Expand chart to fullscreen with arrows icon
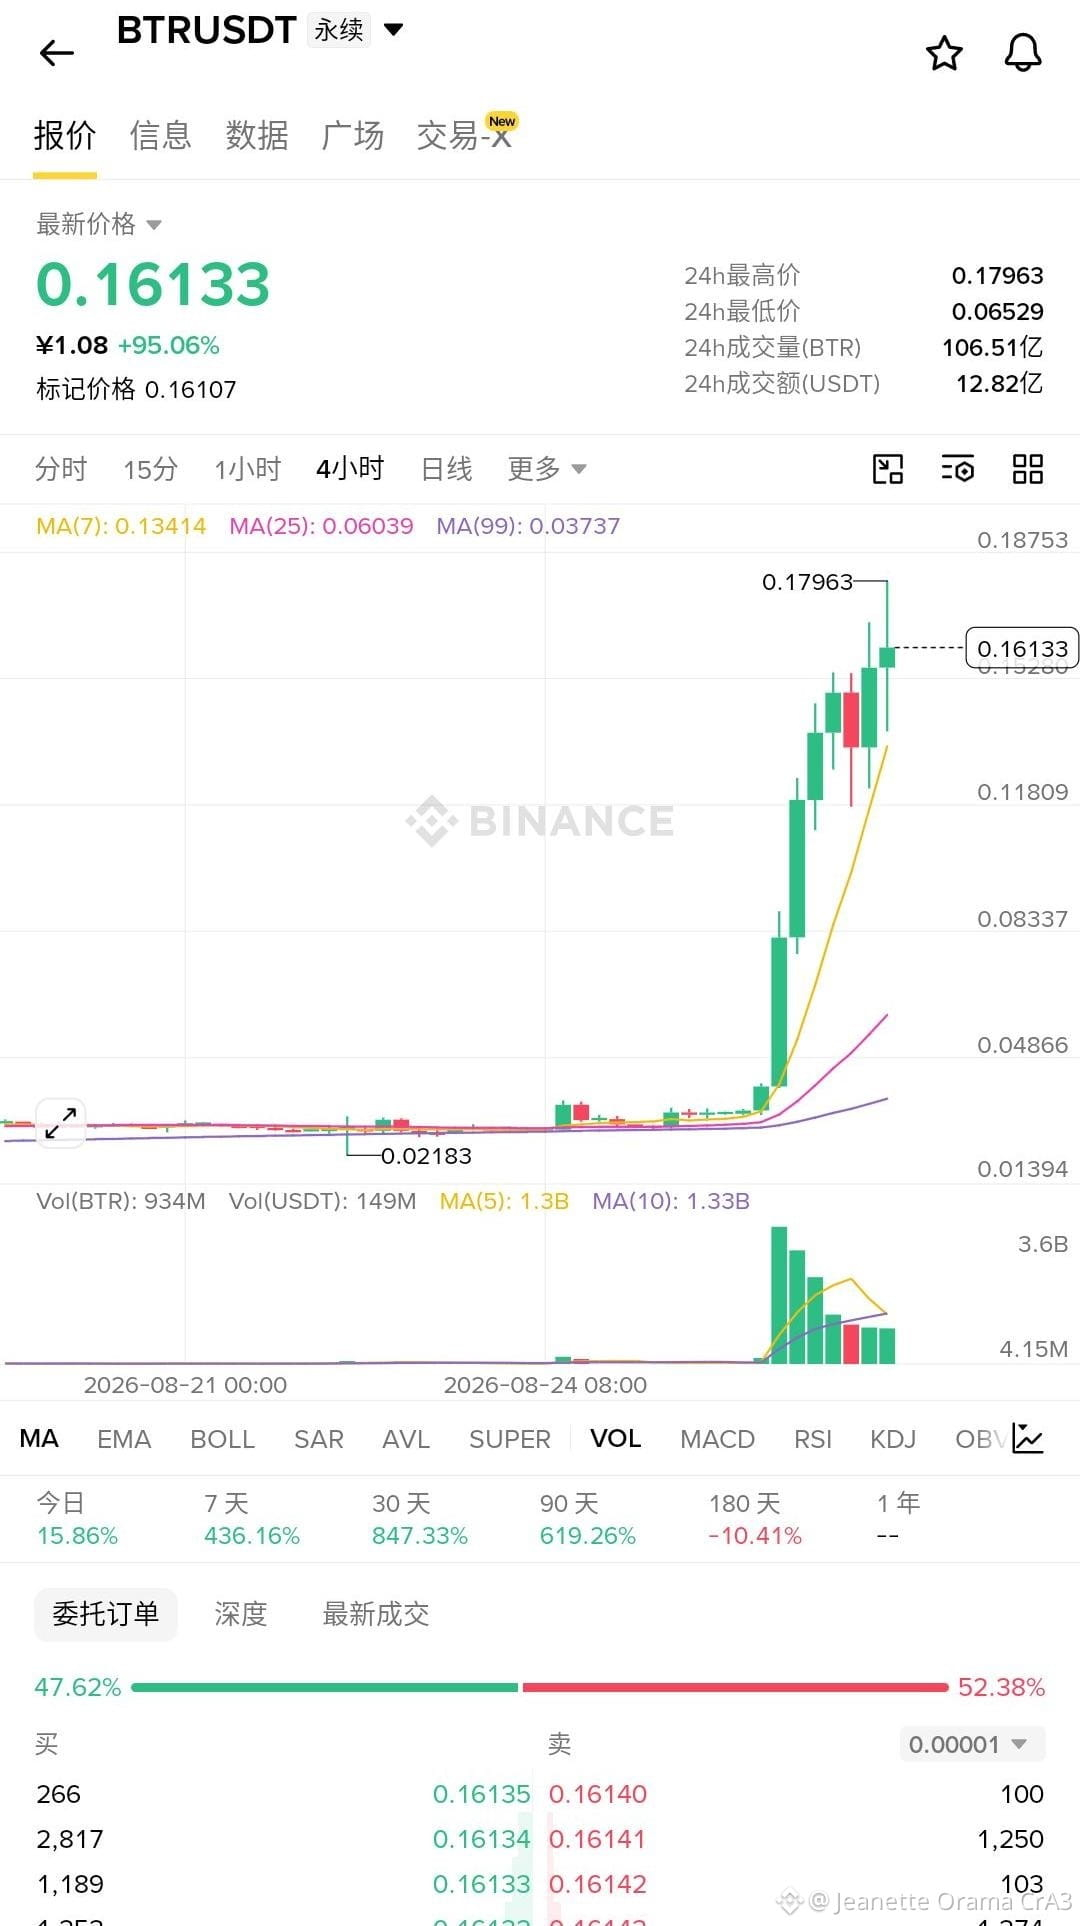This screenshot has width=1080, height=1926. [x=61, y=1123]
